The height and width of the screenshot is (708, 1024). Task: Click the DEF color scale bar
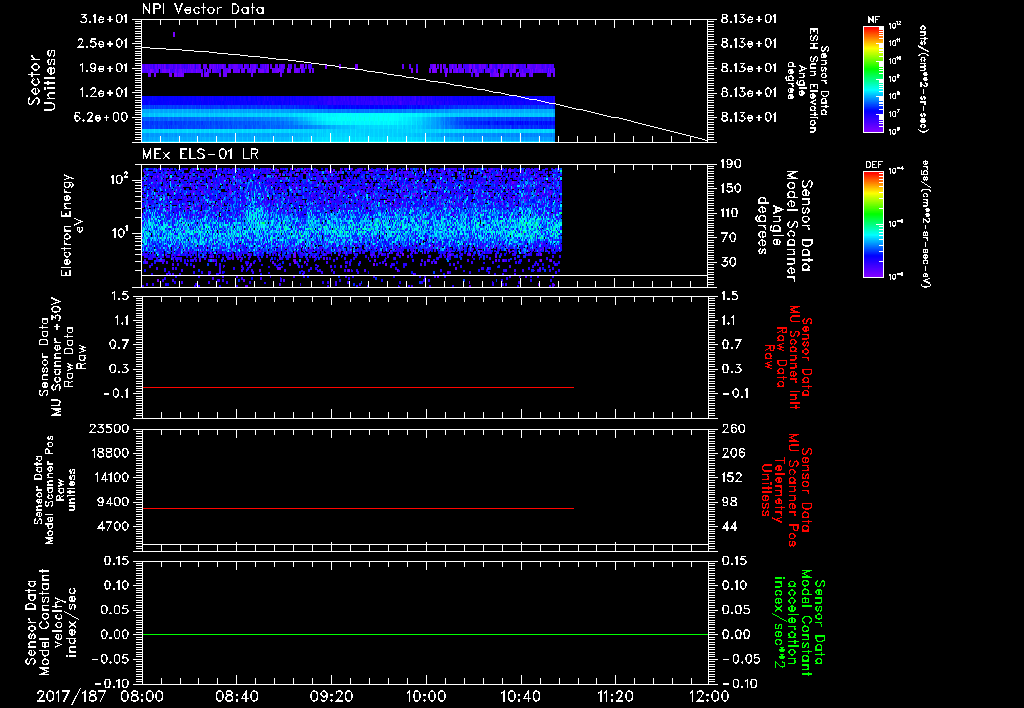tap(874, 224)
